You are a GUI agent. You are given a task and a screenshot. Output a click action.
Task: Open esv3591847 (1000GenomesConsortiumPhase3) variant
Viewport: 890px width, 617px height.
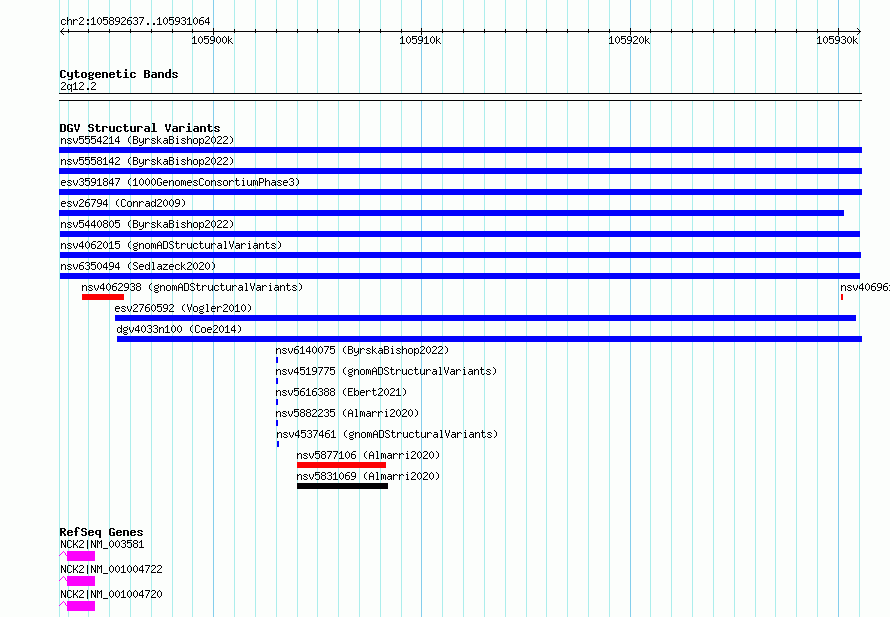coord(180,182)
